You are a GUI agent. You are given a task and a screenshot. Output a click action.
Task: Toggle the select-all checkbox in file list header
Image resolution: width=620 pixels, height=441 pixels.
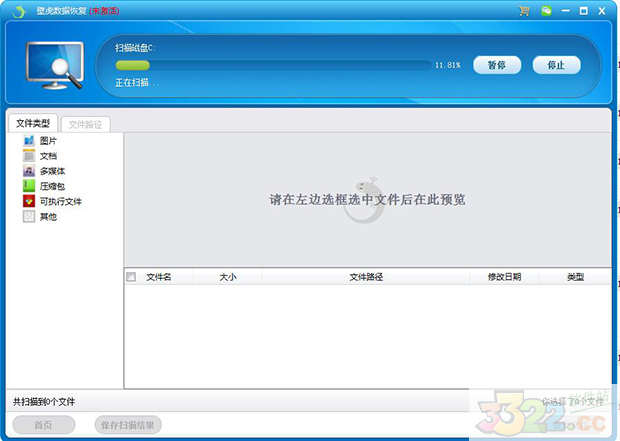(x=131, y=277)
